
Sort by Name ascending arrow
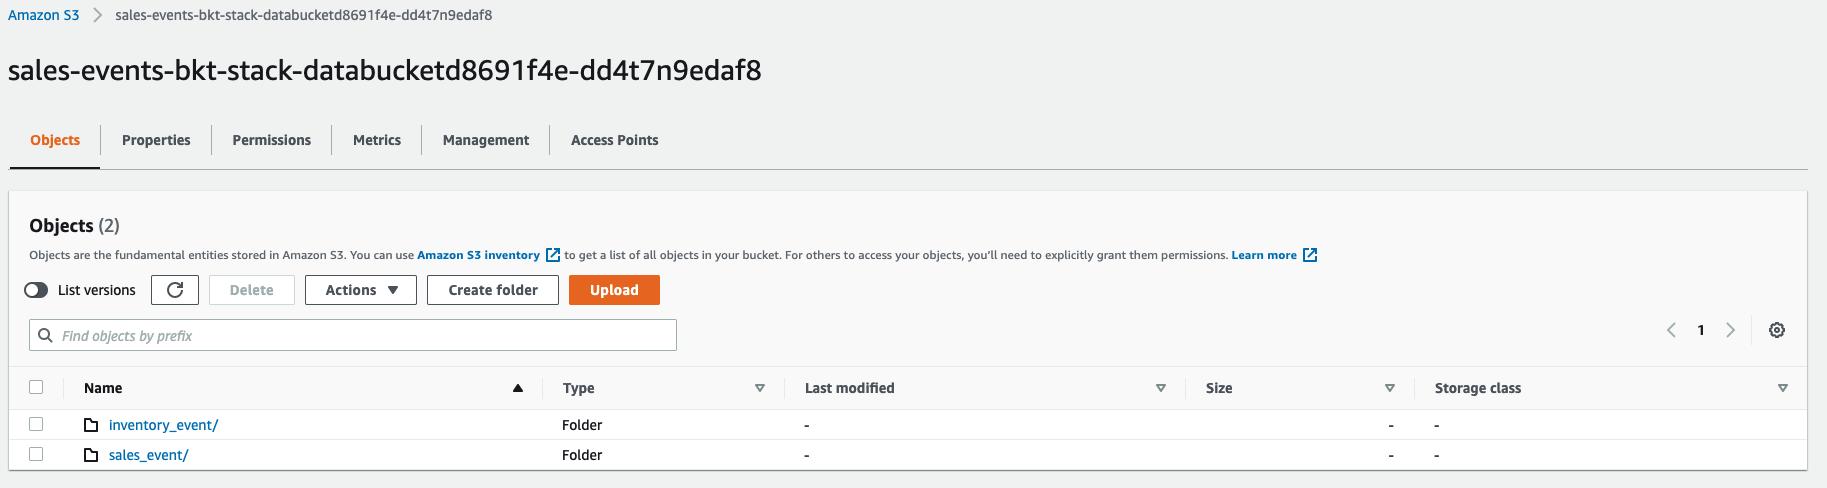518,388
